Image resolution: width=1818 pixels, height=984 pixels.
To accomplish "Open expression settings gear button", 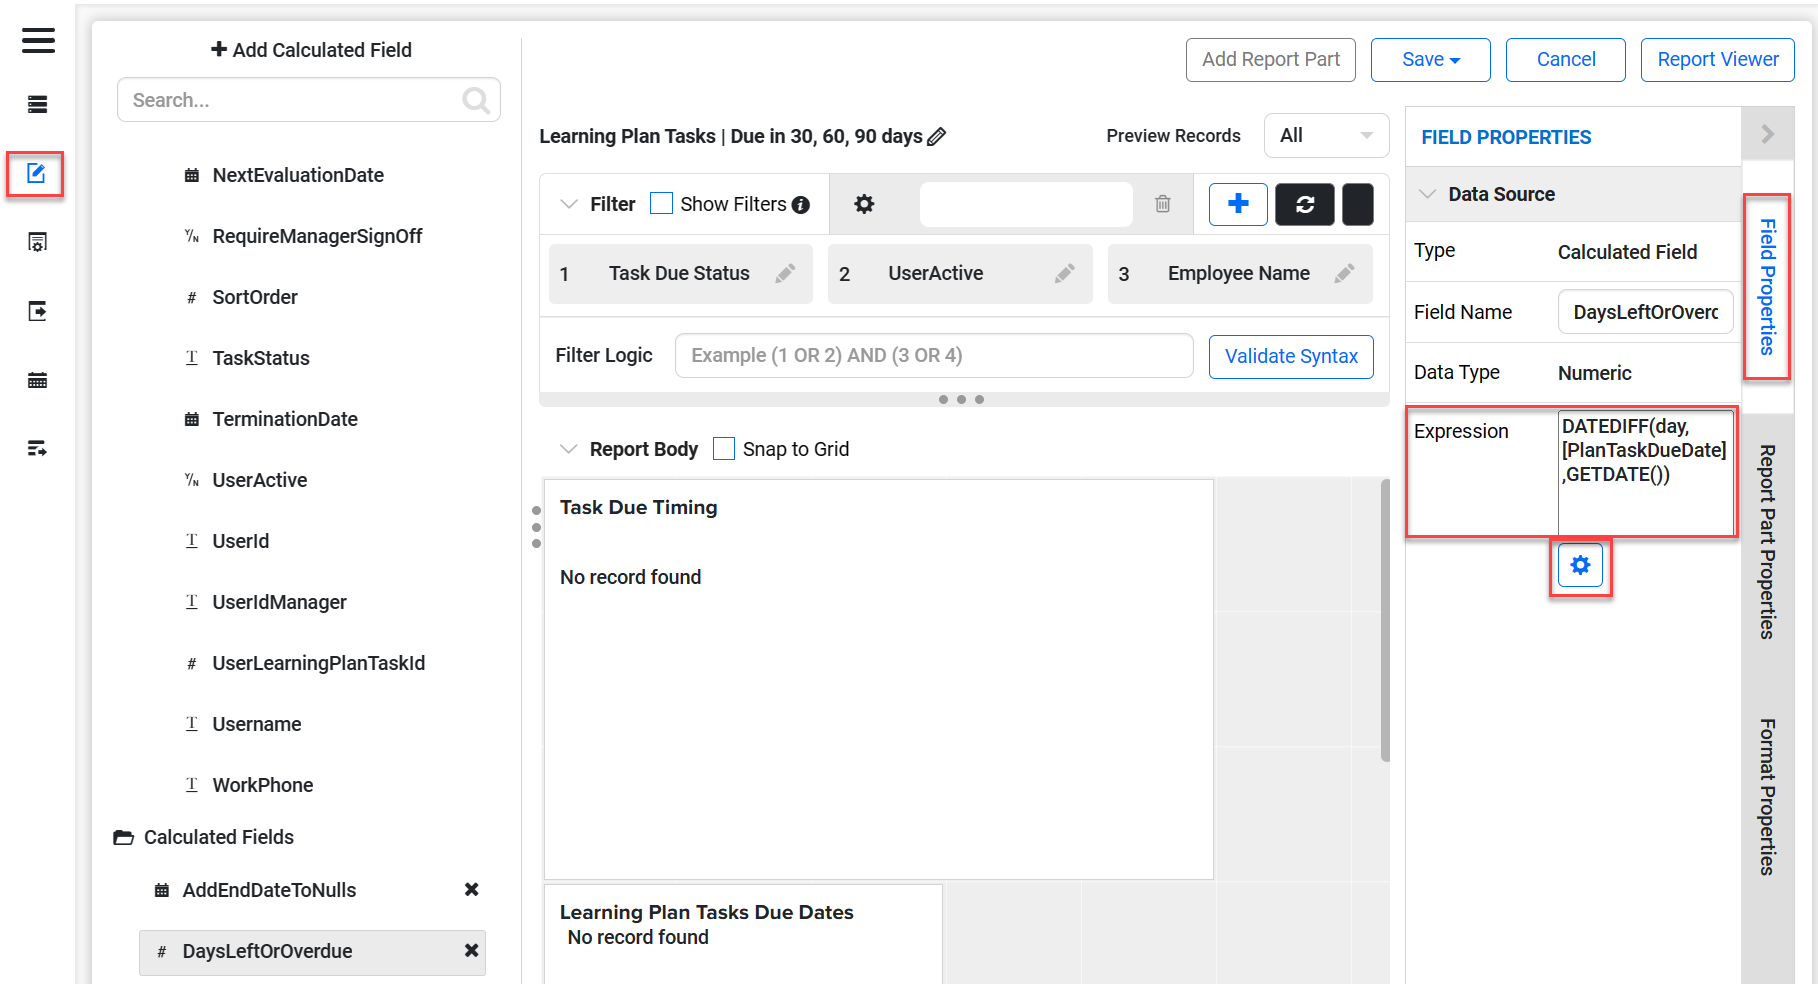I will pos(1580,566).
